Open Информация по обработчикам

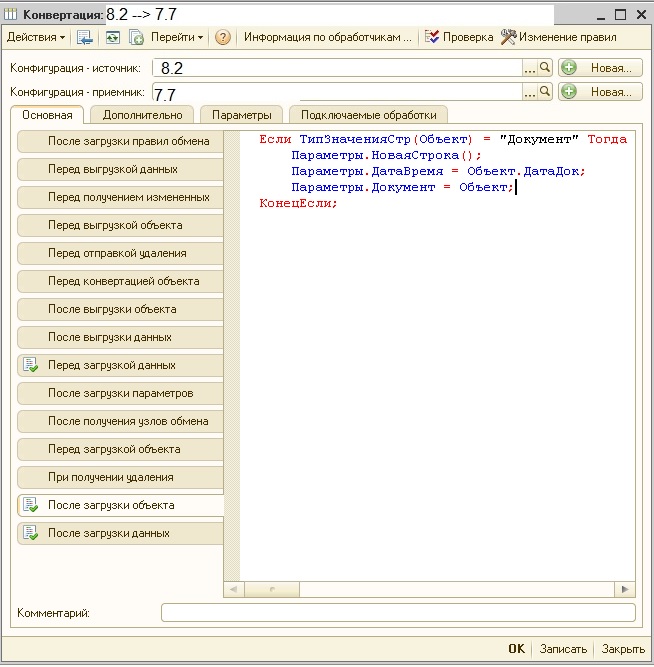328,37
